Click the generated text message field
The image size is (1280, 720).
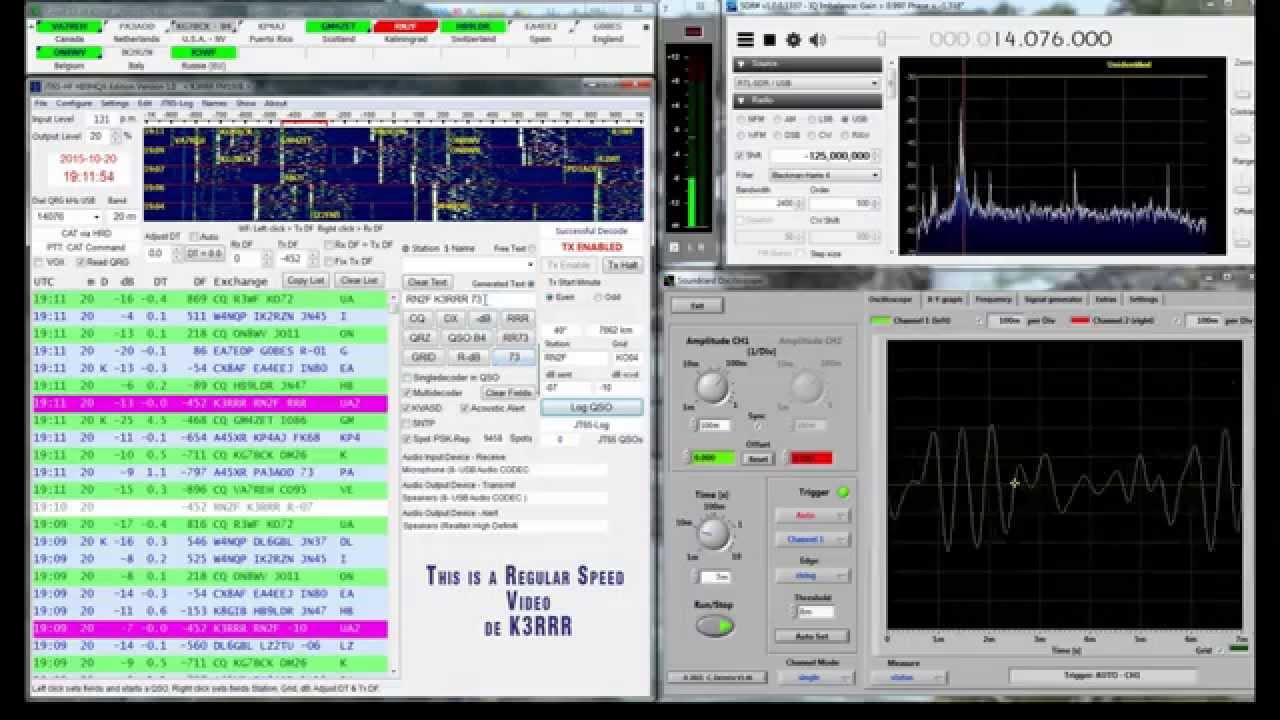pos(469,299)
